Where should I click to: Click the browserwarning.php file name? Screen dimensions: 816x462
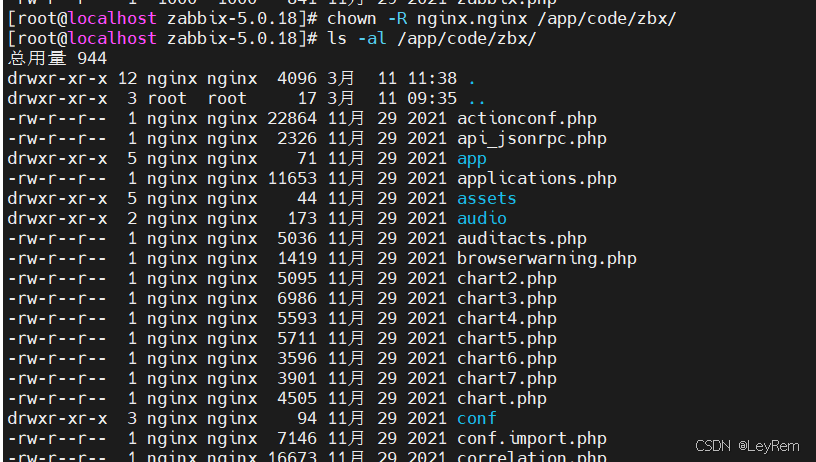[x=547, y=259]
